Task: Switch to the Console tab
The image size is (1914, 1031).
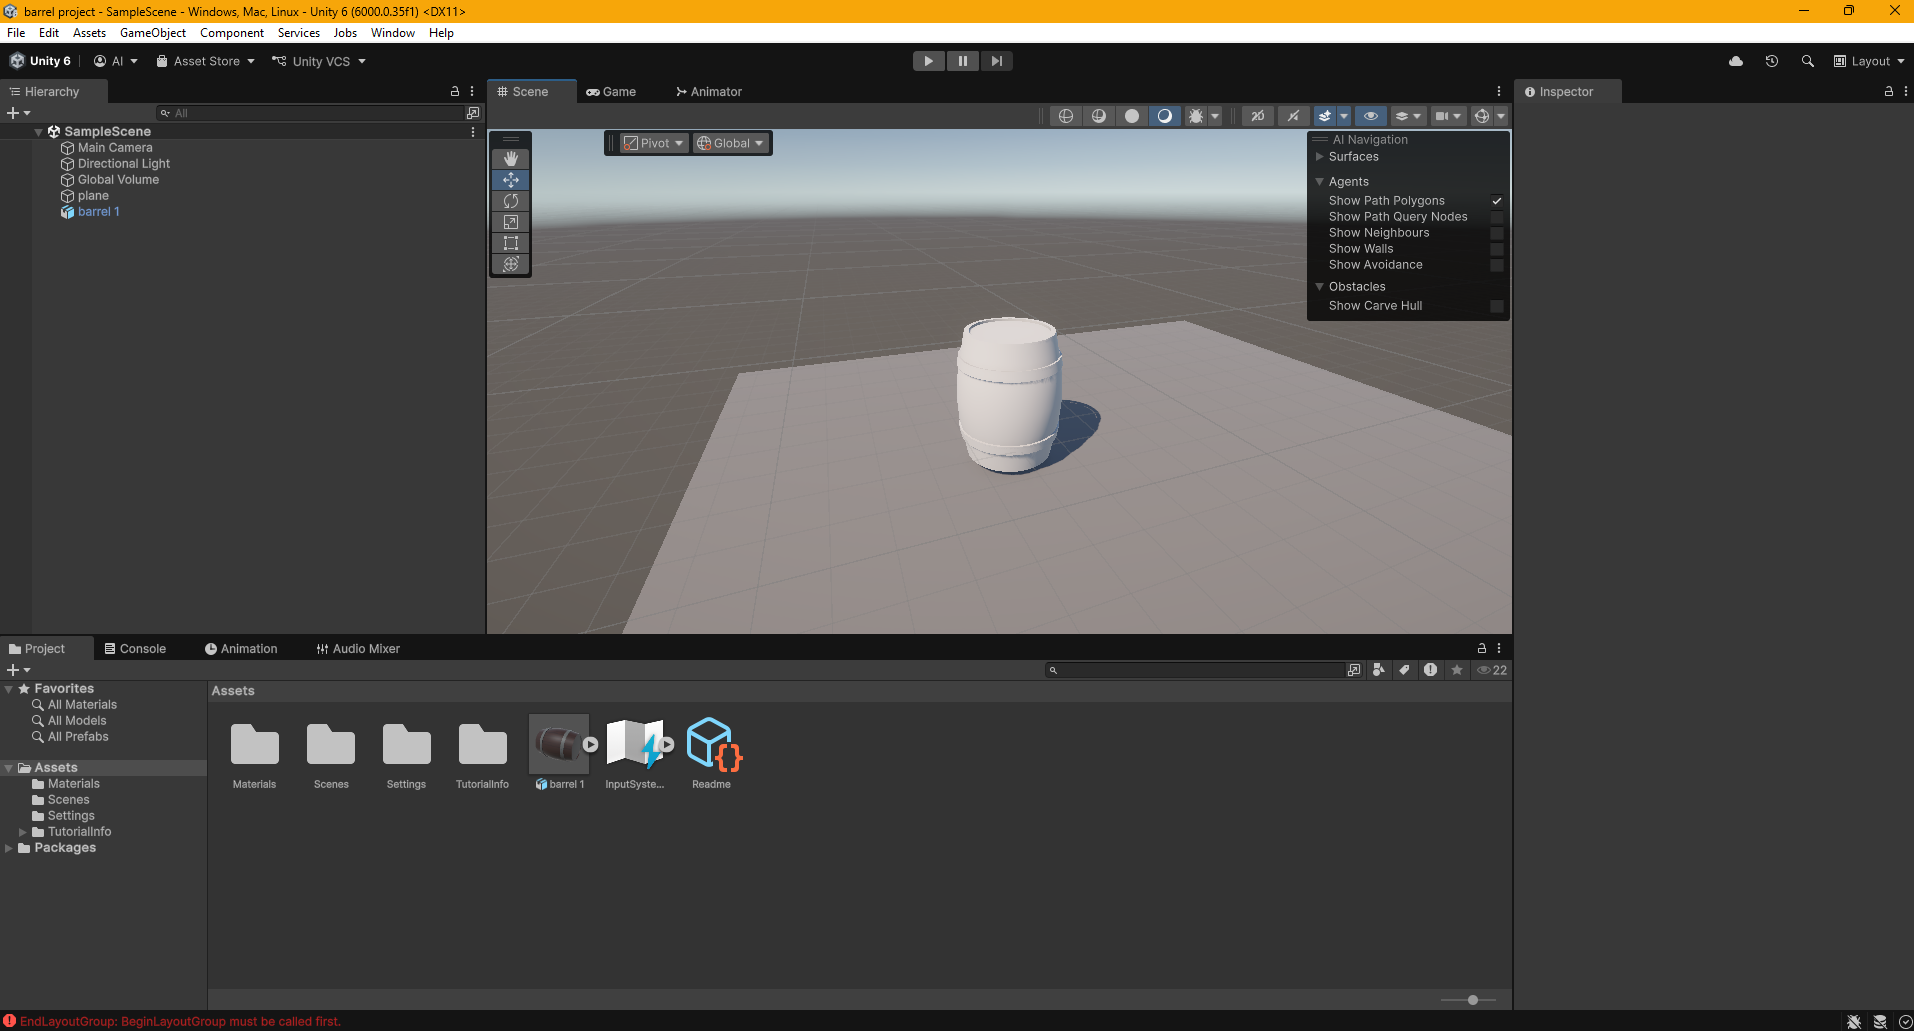Action: tap(136, 649)
